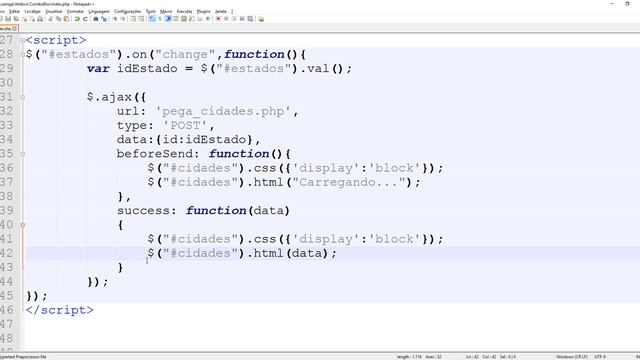Image resolution: width=640 pixels, height=360 pixels.
Task: Toggle the file monitoring eye icon
Action: pyautogui.click(x=208, y=19)
